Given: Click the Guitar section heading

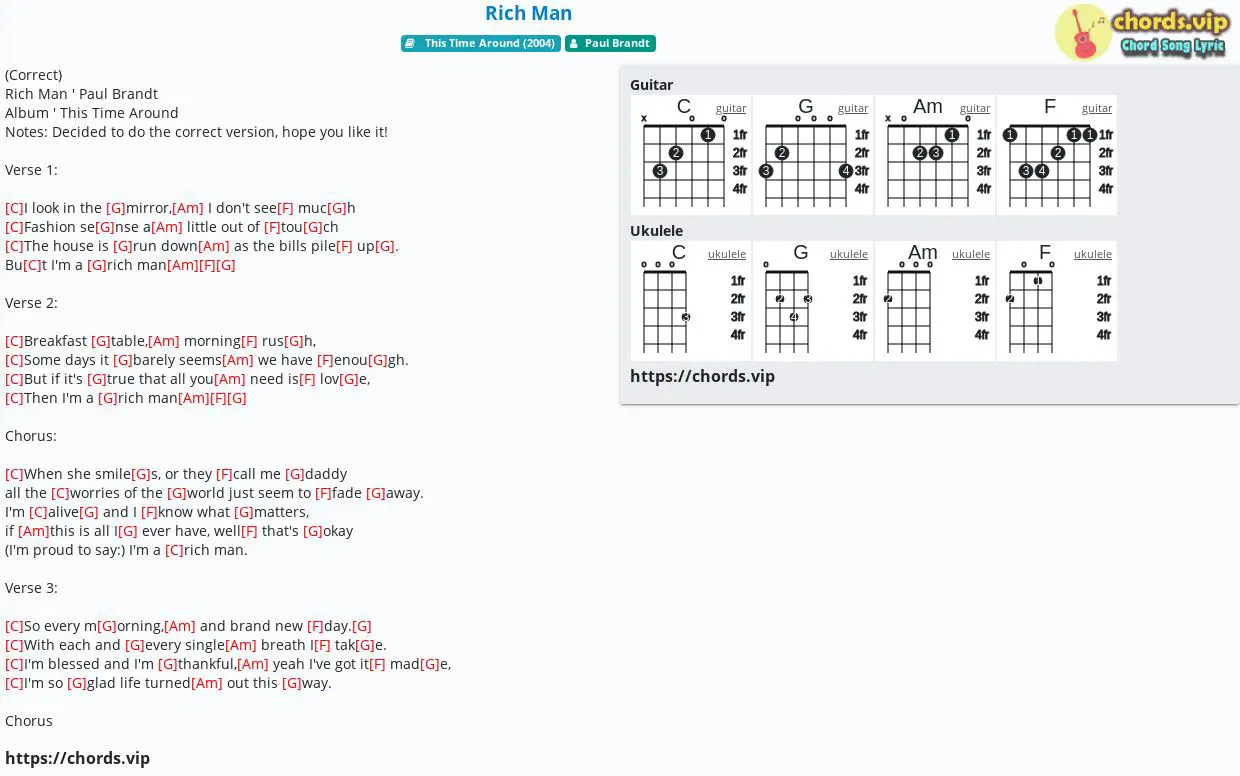Looking at the screenshot, I should [x=651, y=85].
